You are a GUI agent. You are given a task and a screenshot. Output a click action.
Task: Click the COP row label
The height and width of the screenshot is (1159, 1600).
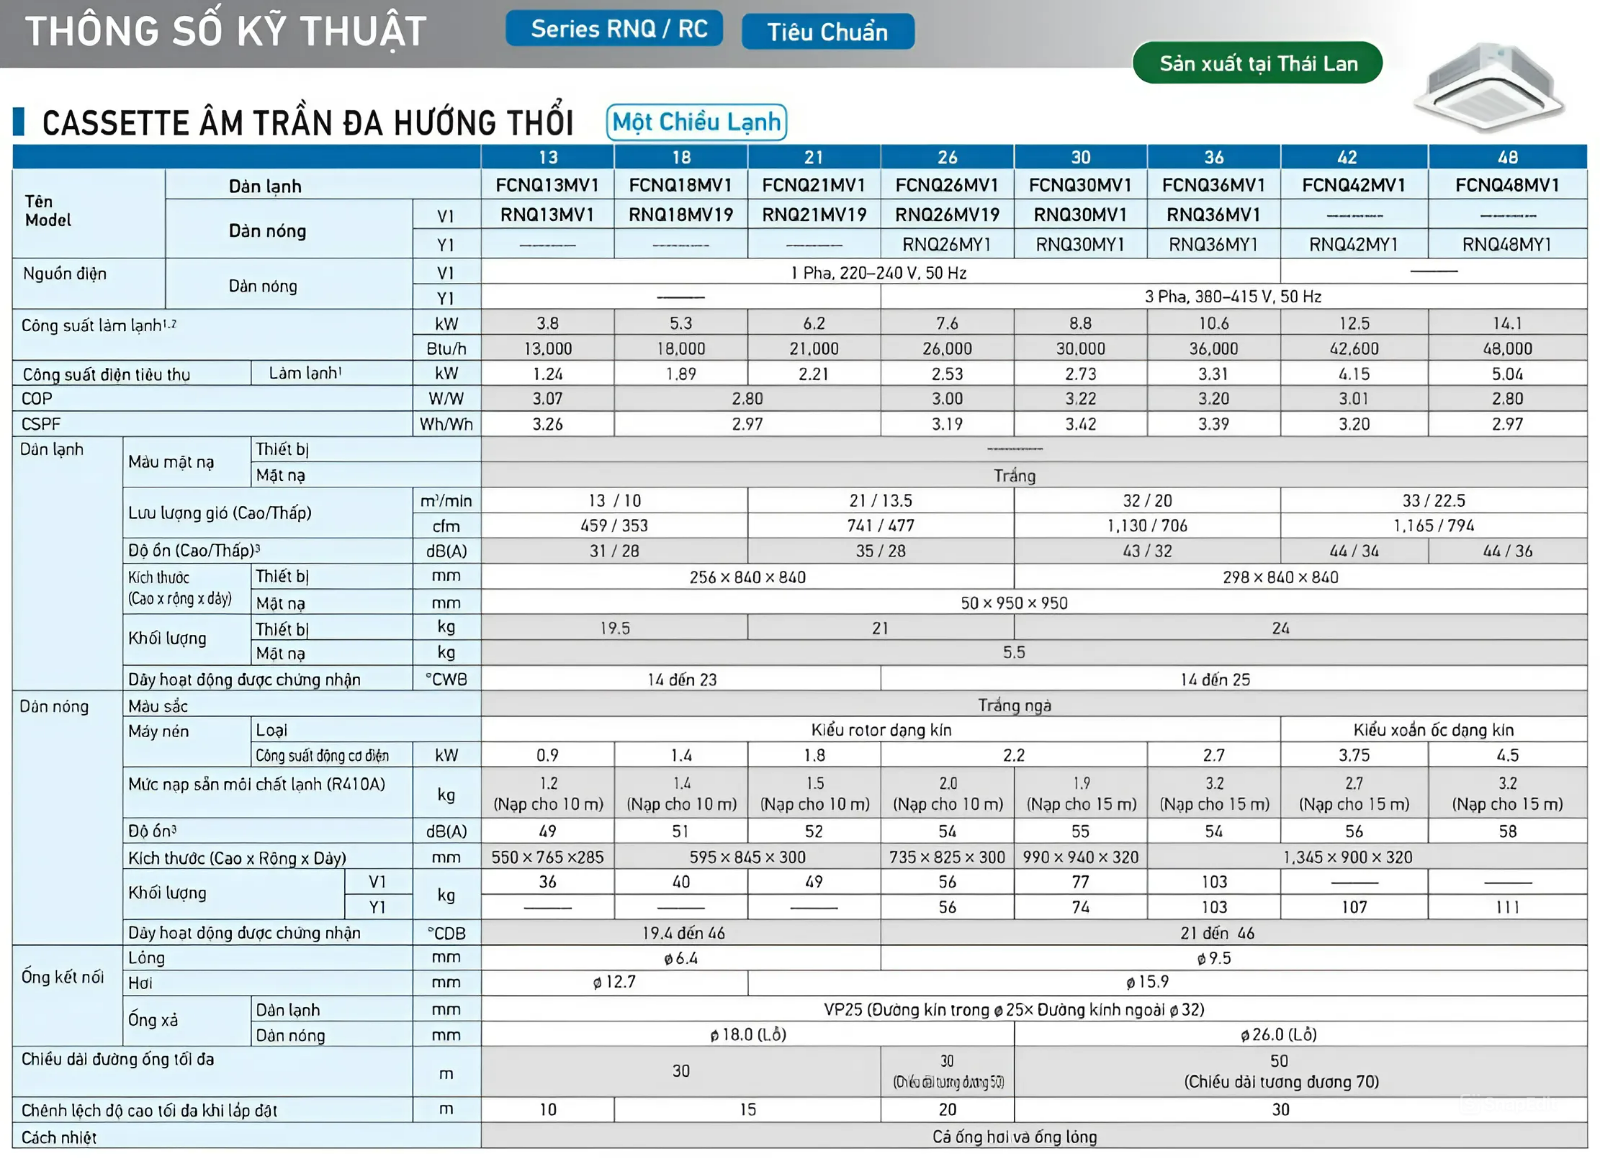coord(37,398)
